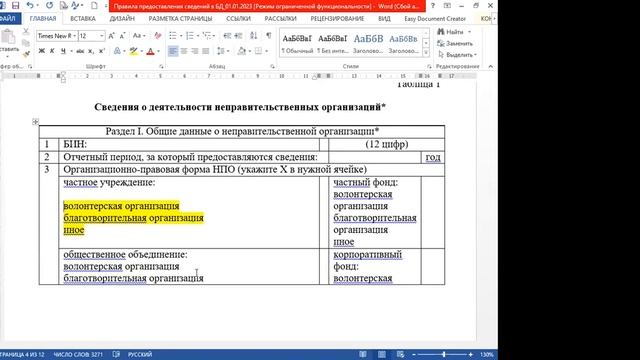Open Font dialog launcher
640x360 pixels.
coord(161,66)
